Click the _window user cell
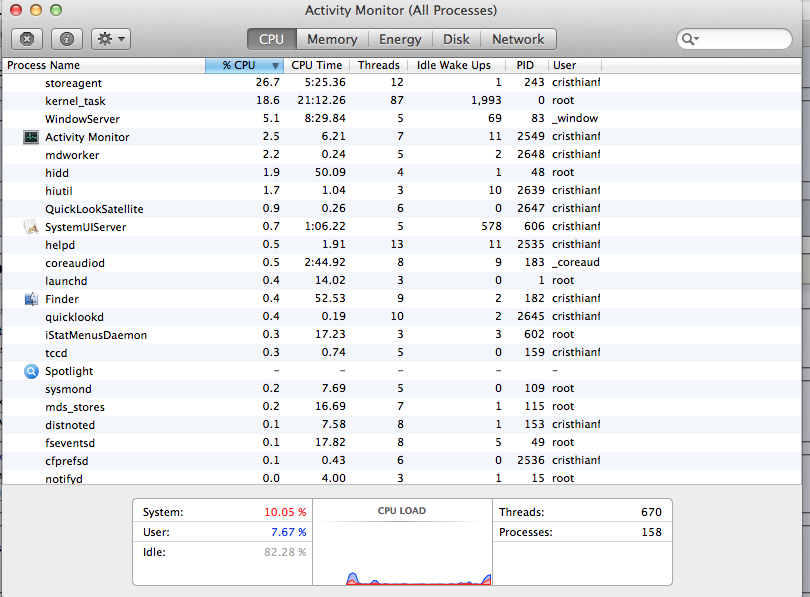This screenshot has height=597, width=810. point(574,118)
